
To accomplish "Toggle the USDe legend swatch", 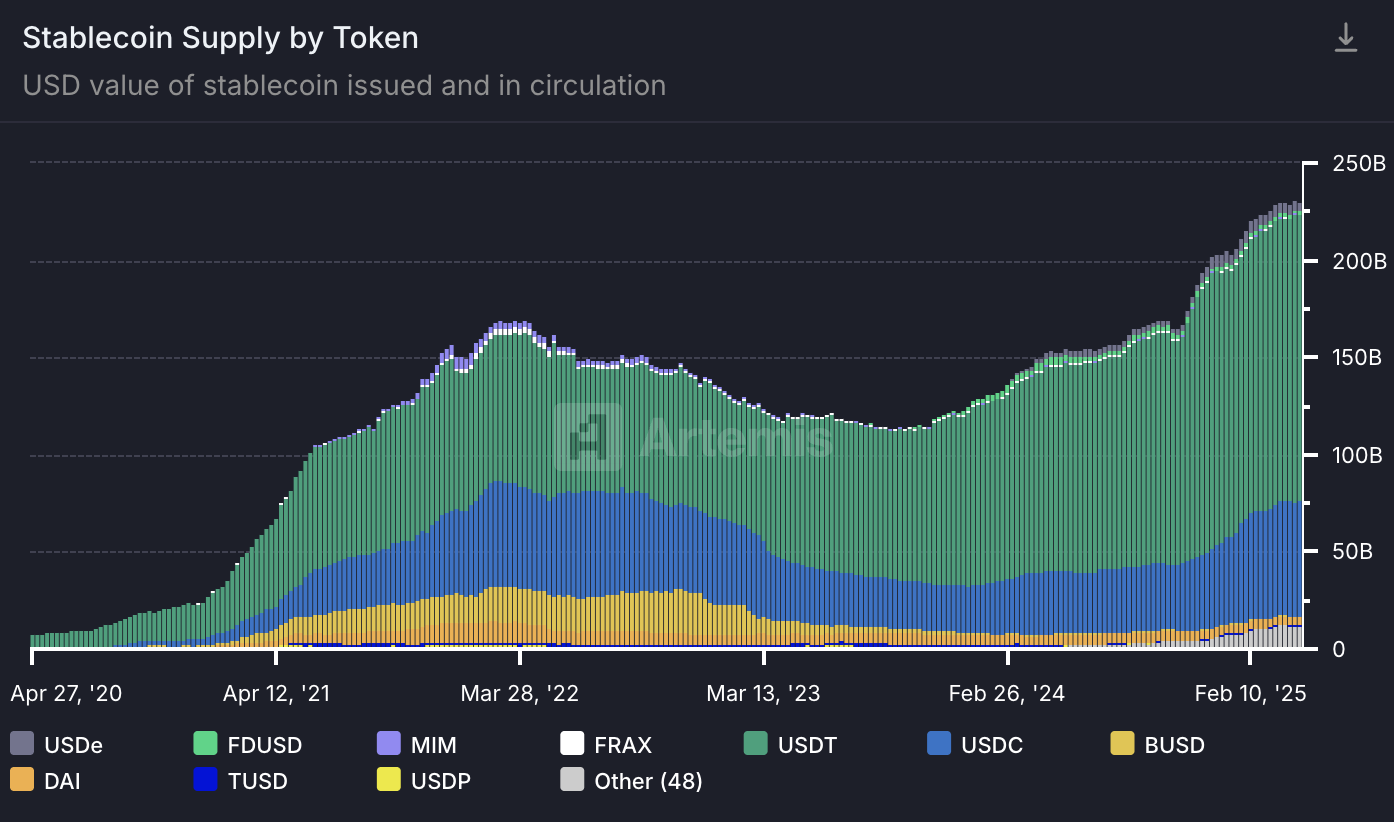I will (x=22, y=744).
